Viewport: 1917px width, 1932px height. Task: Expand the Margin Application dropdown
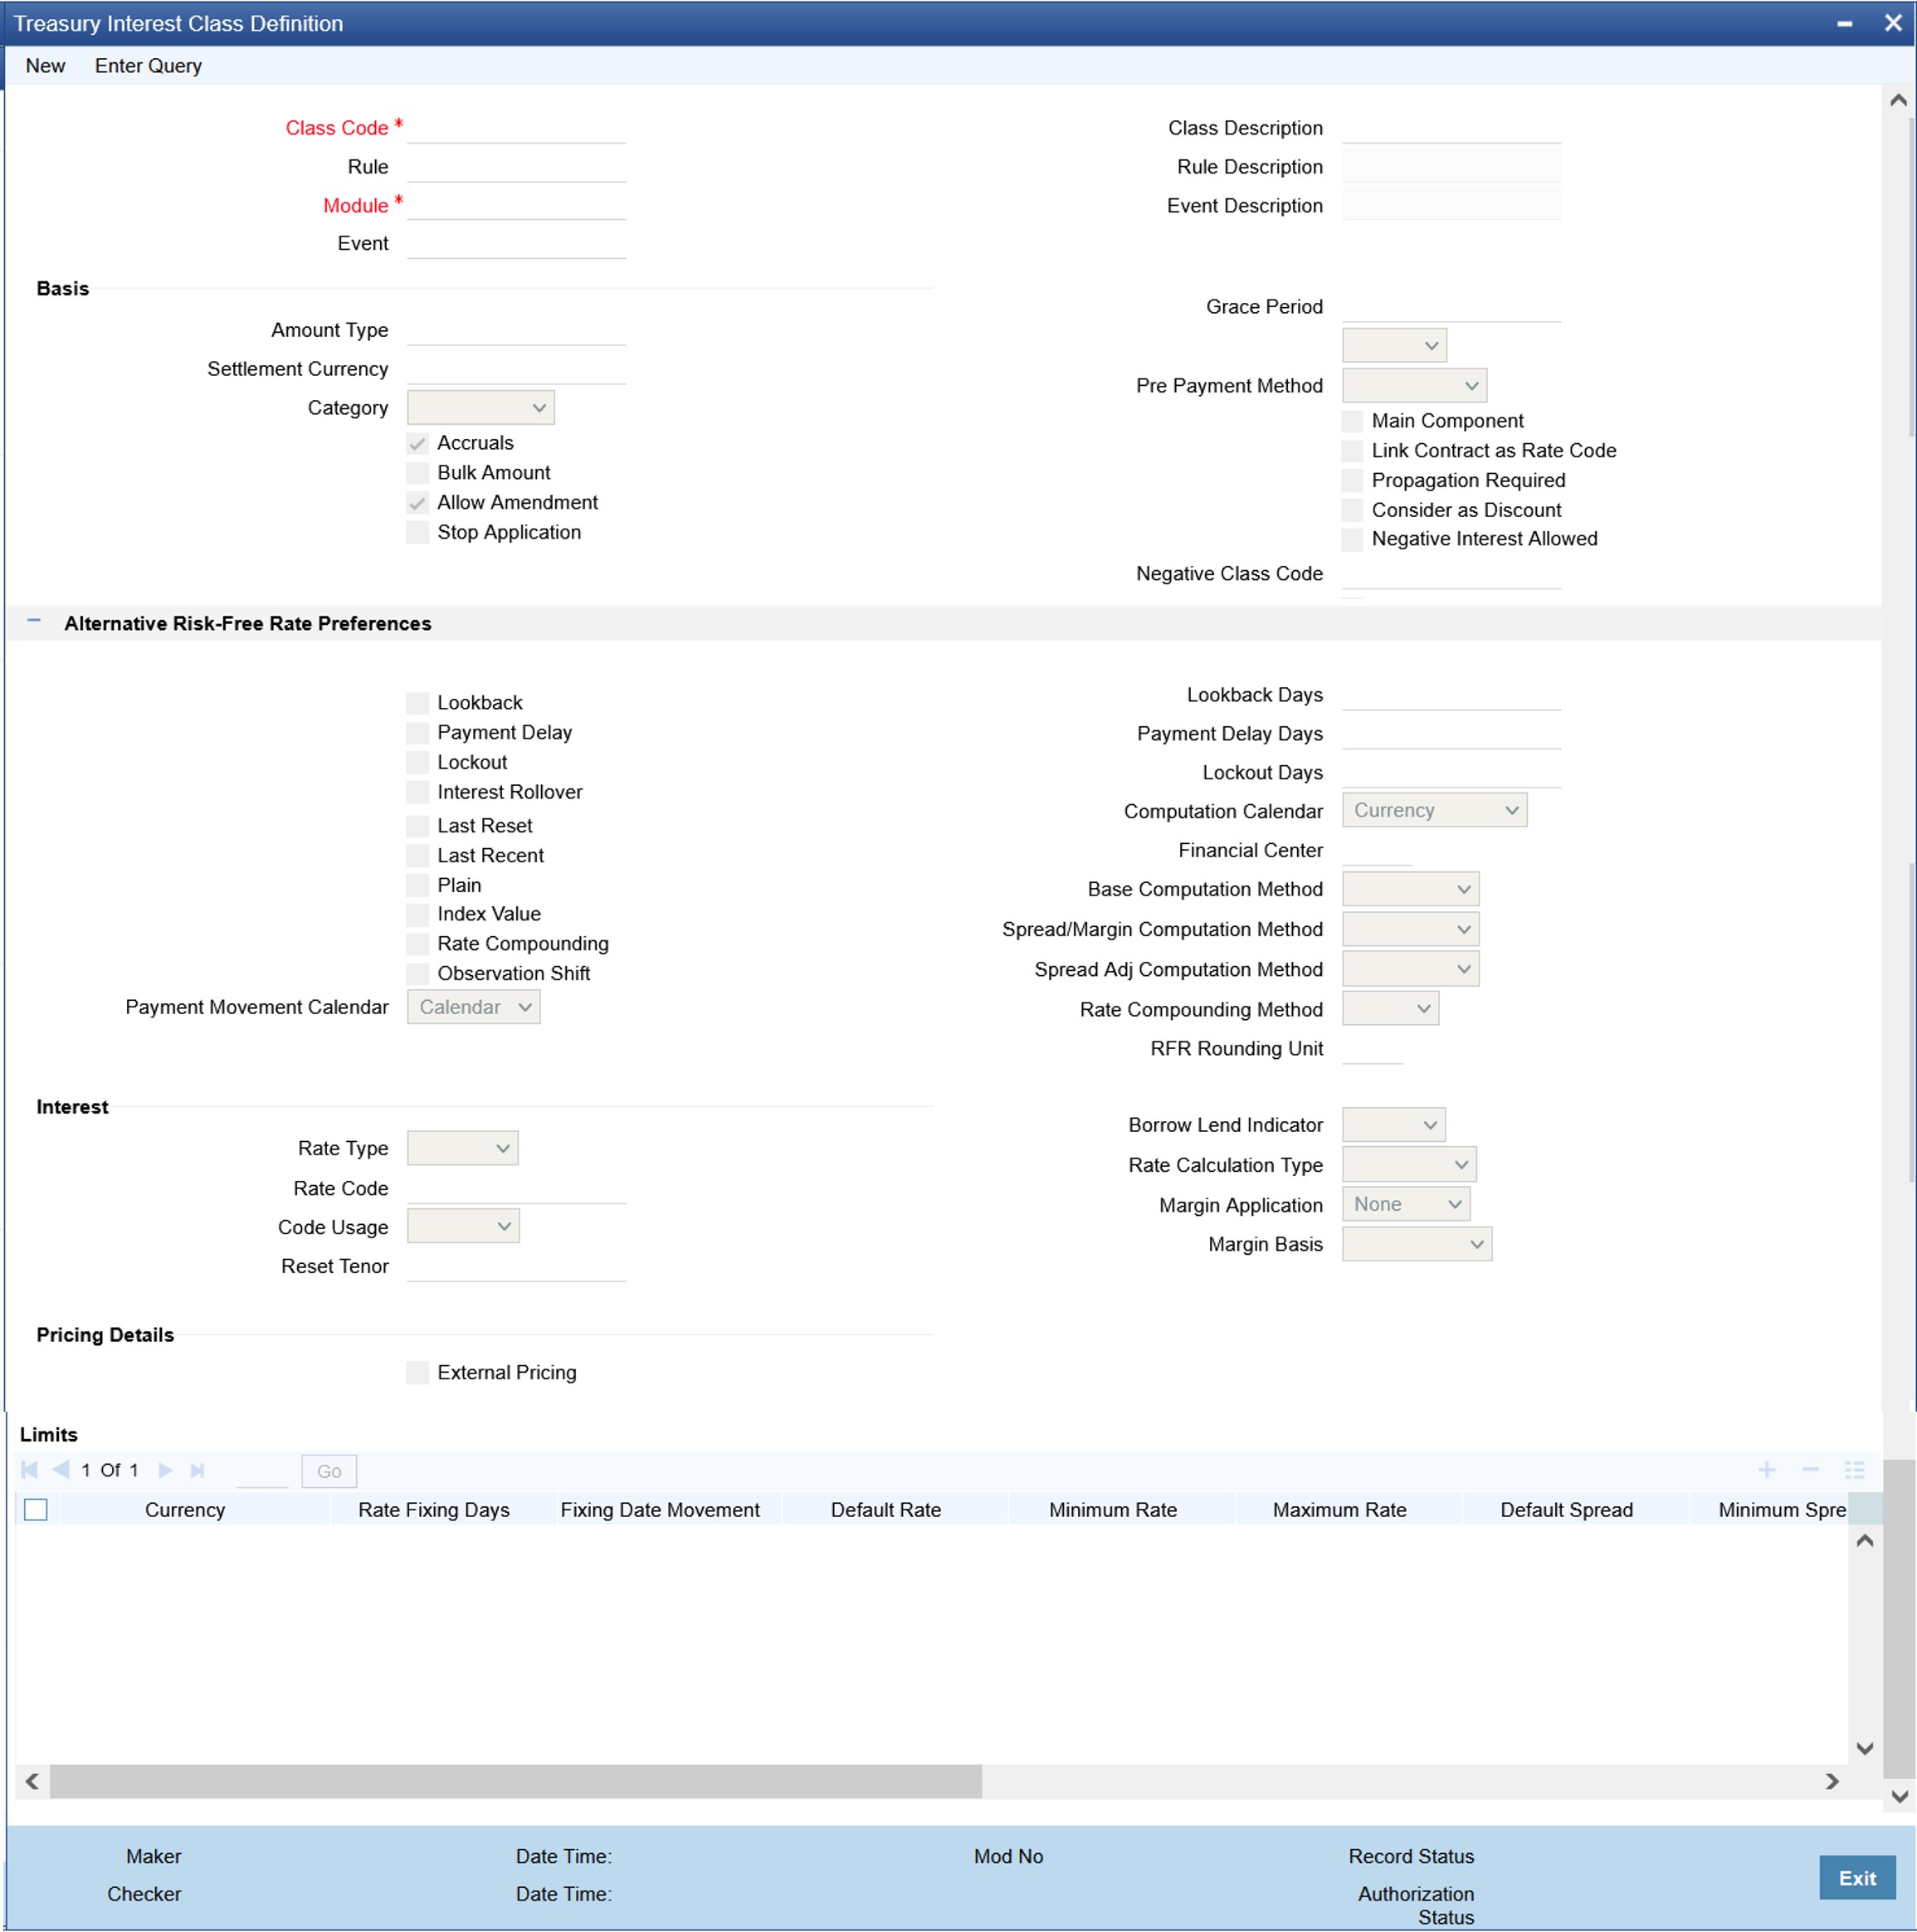click(1405, 1205)
